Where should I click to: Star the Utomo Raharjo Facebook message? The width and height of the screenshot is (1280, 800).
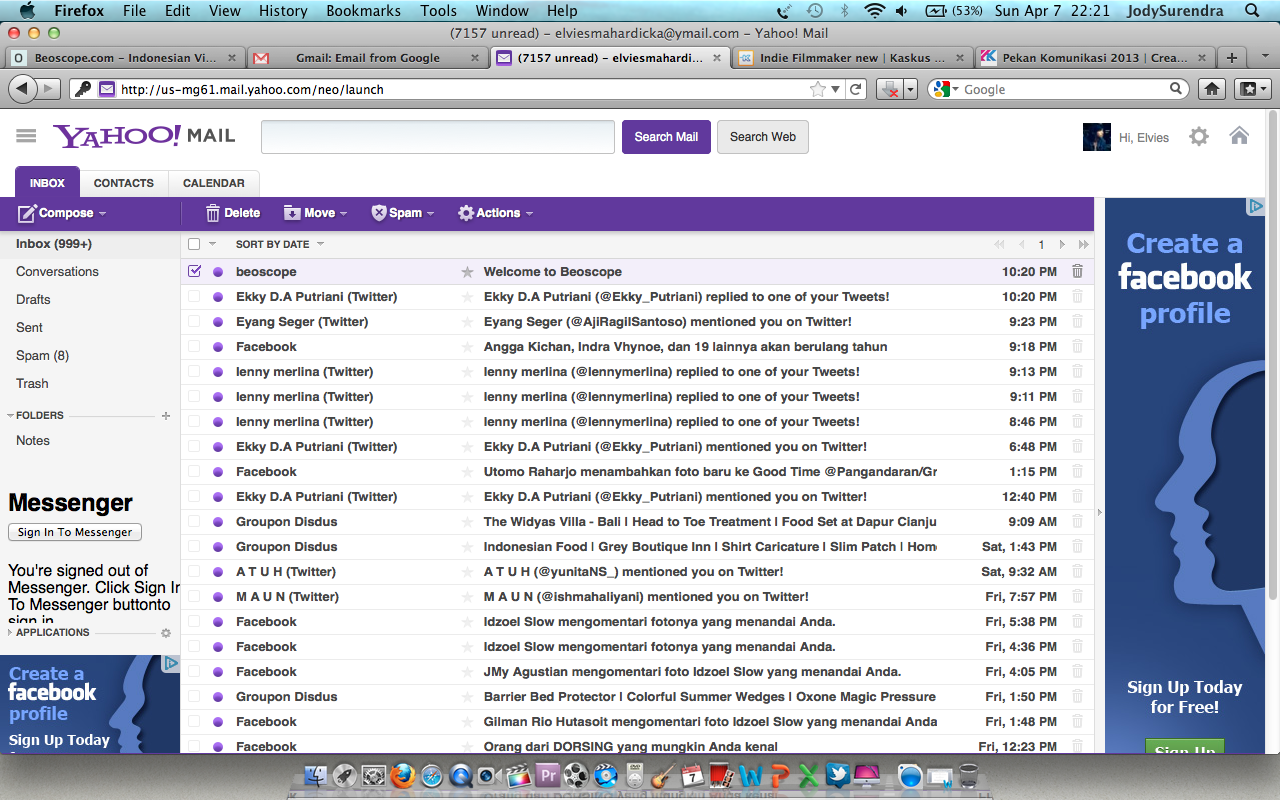click(466, 472)
